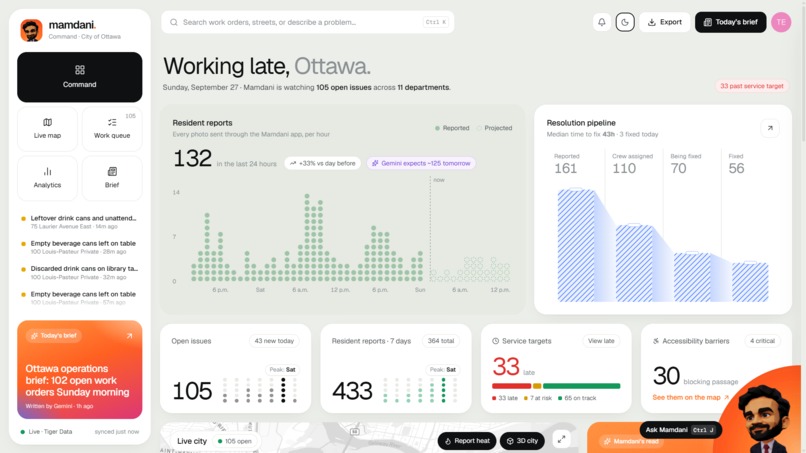Viewport: 806px width, 453px height.
Task: Open the Live map tile
Action: [x=47, y=129]
